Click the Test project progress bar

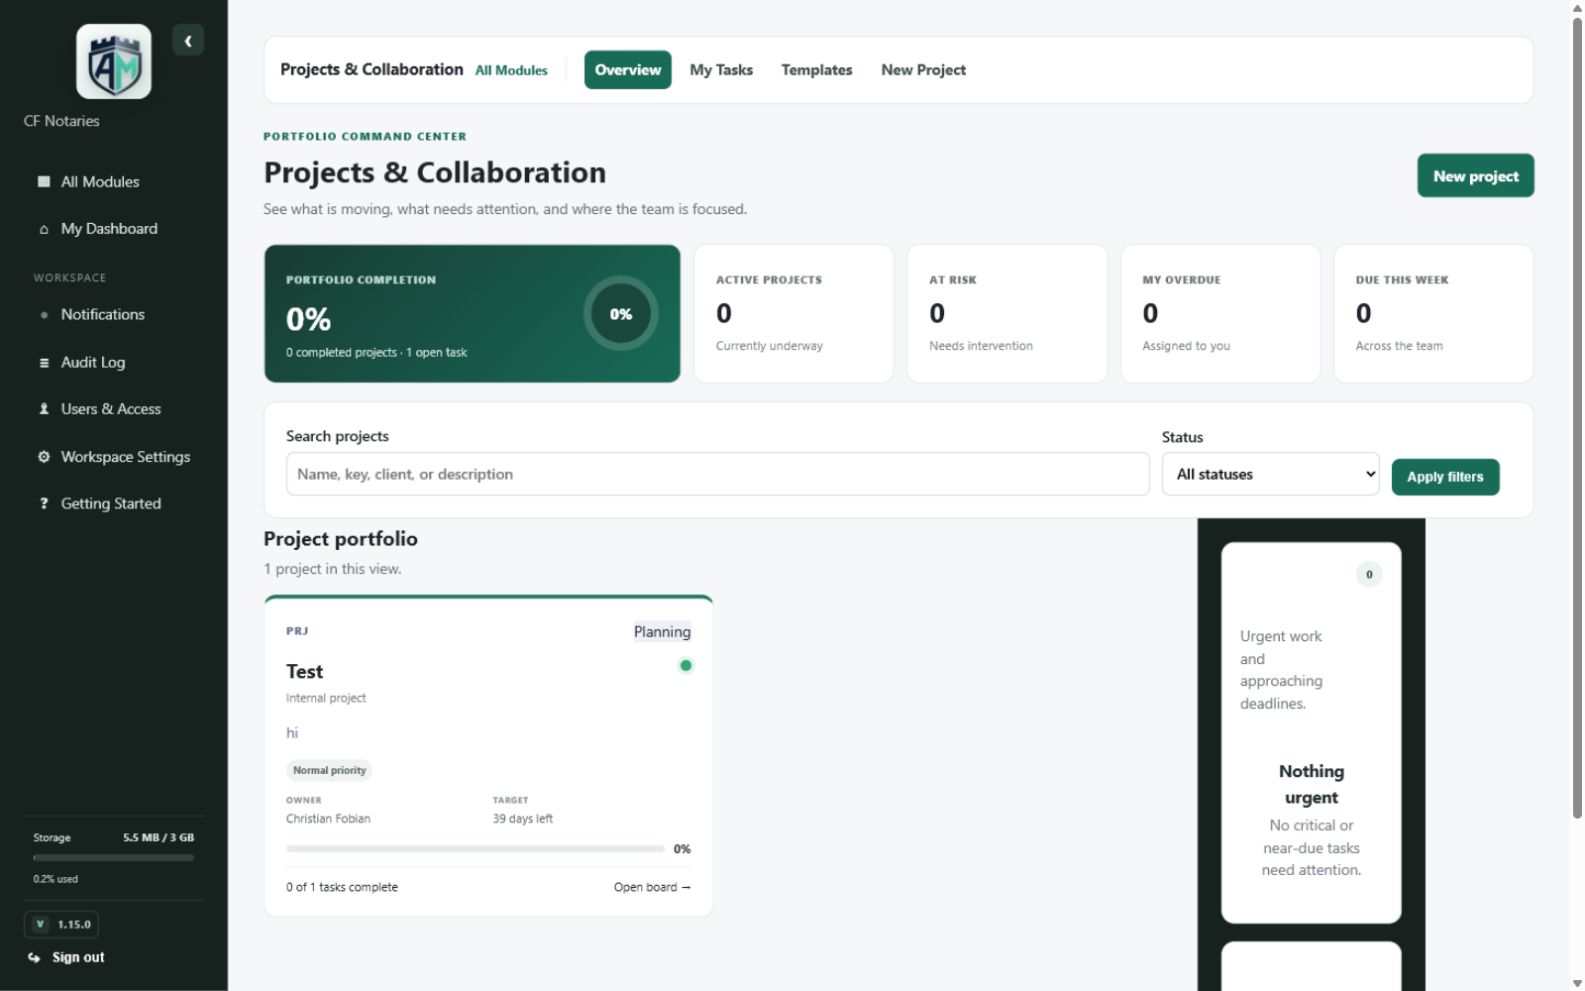475,849
